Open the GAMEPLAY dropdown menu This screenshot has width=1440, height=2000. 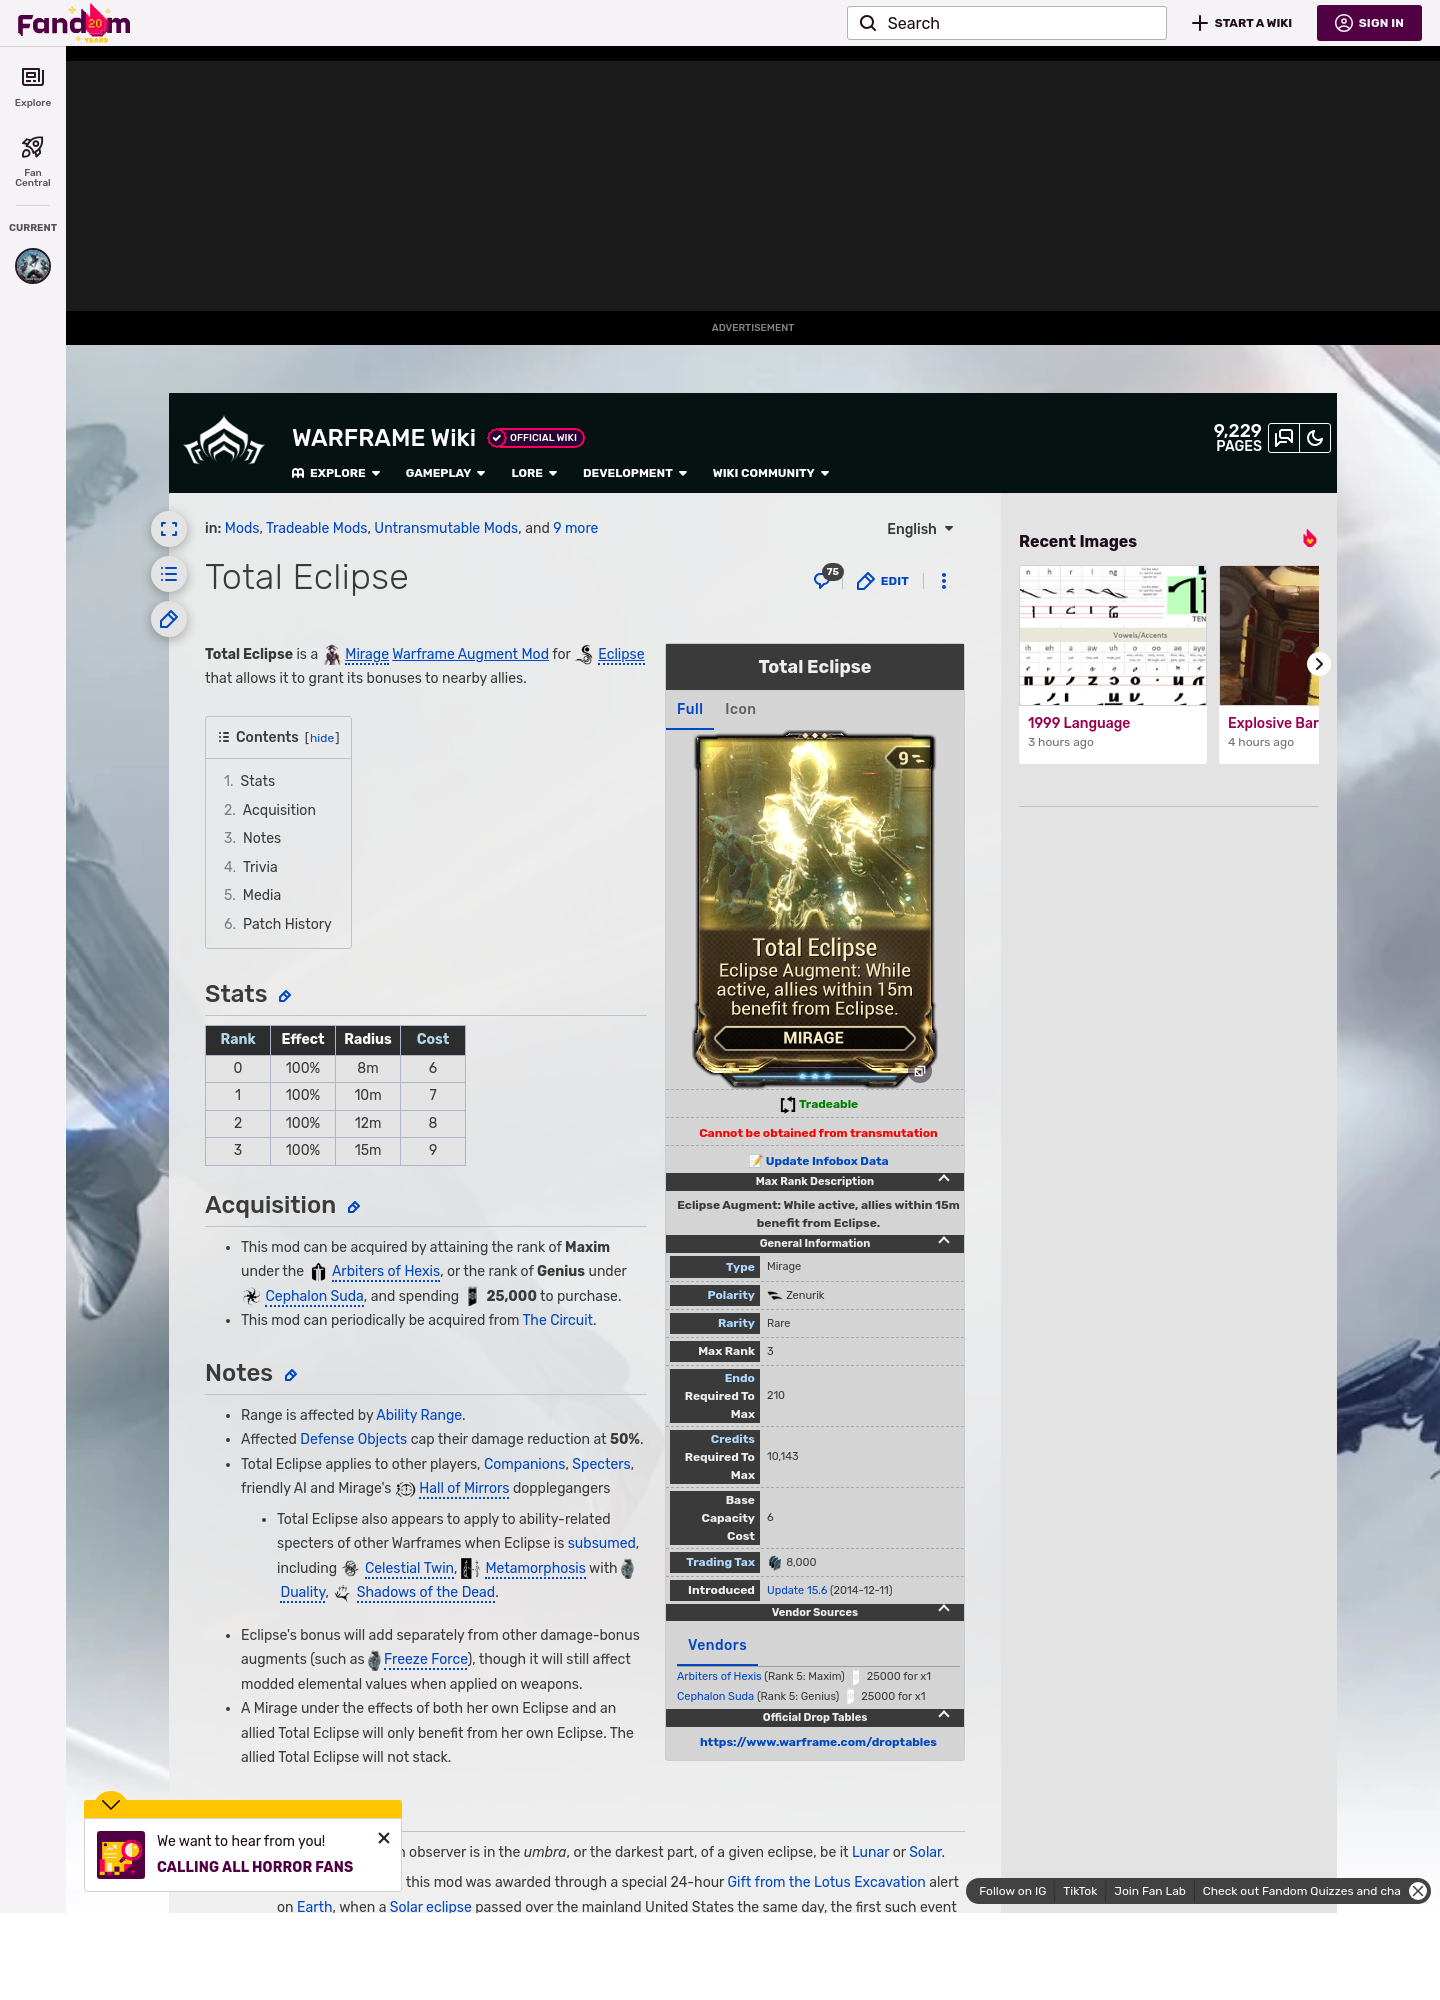pos(445,473)
